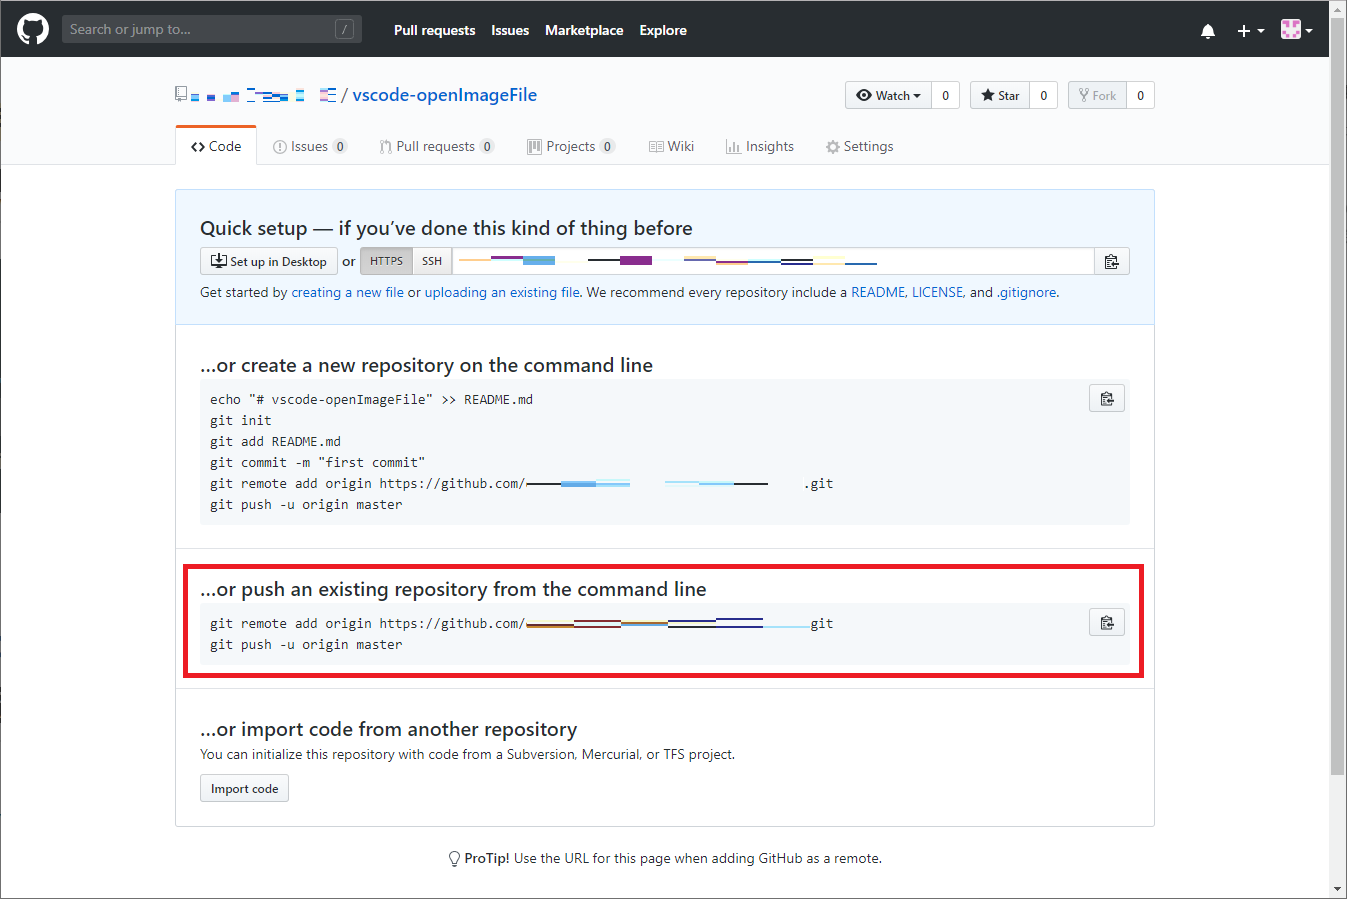Click Set up in Desktop button
The width and height of the screenshot is (1347, 899).
268,261
